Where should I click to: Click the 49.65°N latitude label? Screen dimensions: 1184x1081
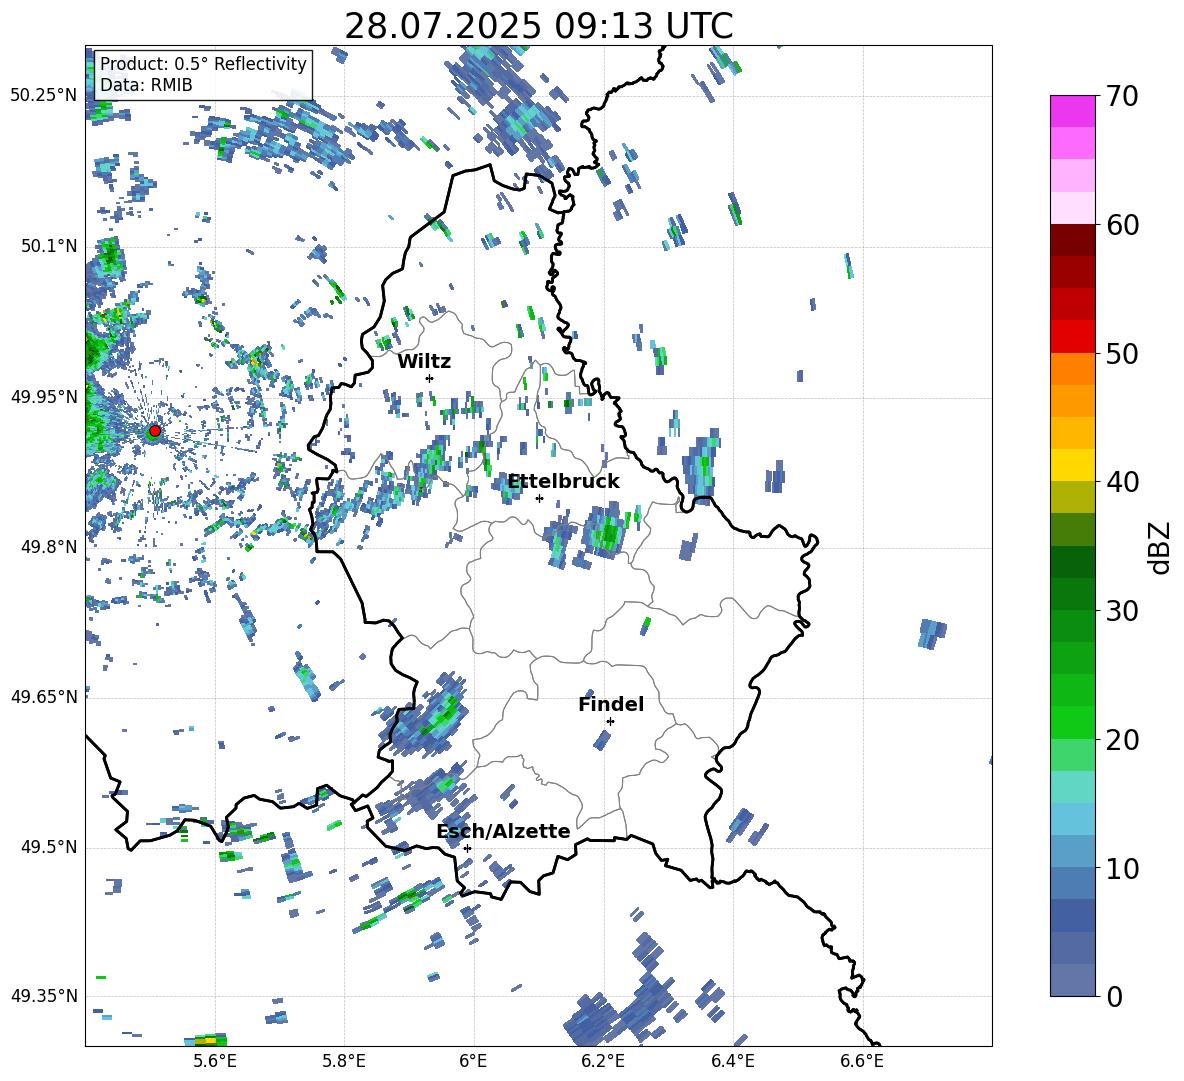pyautogui.click(x=44, y=696)
